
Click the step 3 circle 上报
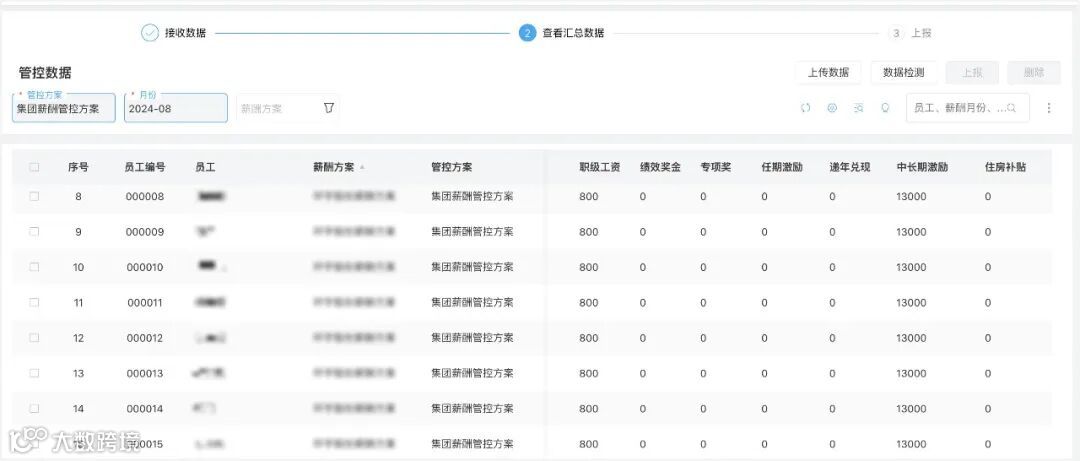[x=896, y=33]
